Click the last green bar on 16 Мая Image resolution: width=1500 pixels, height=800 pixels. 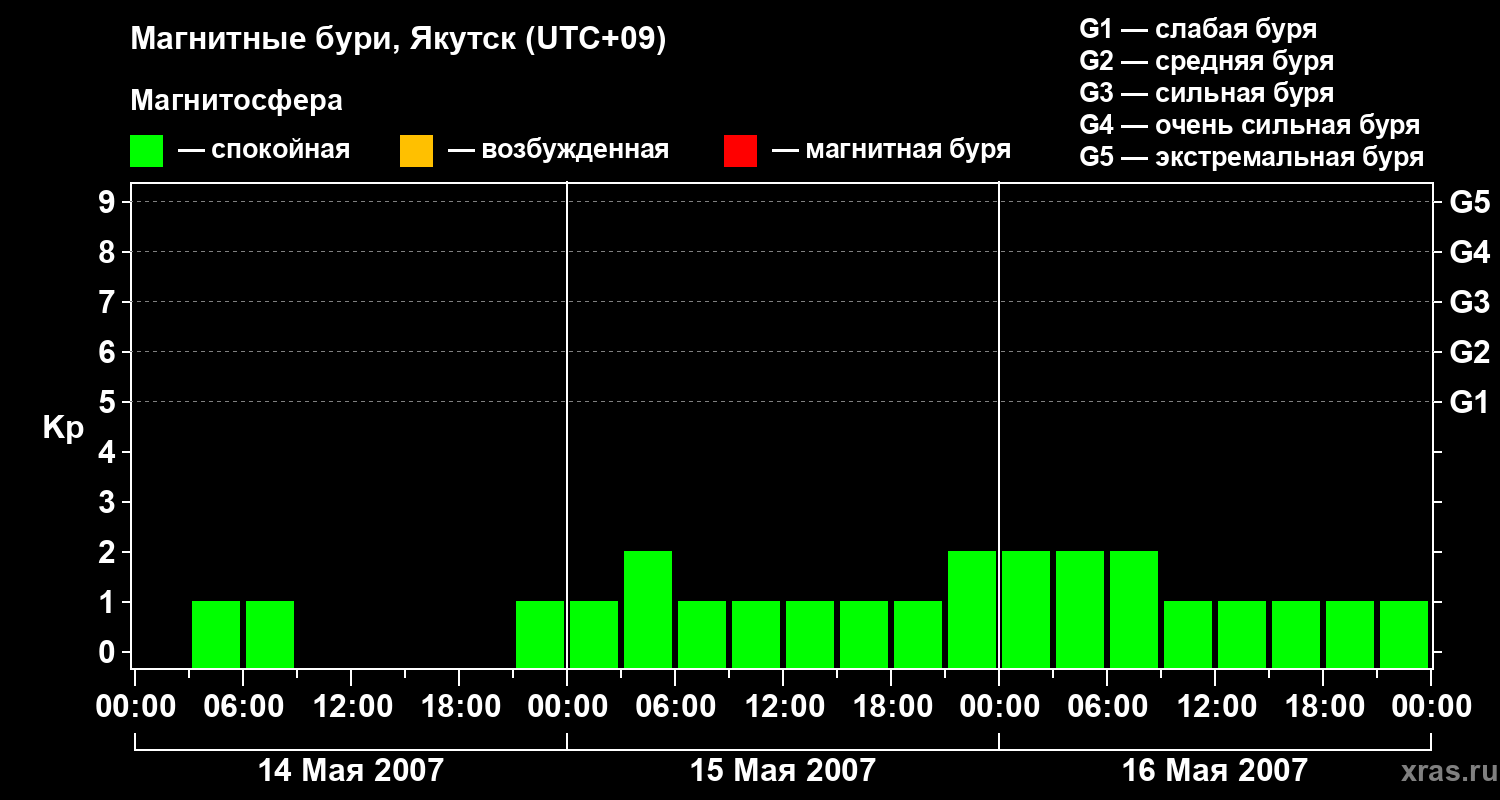pos(1404,634)
